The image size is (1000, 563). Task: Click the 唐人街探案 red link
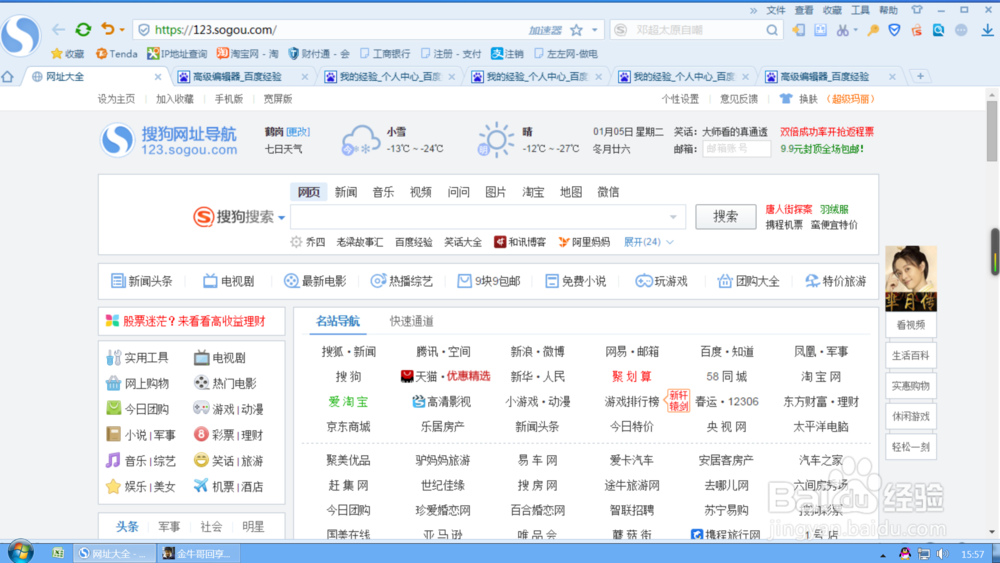click(x=789, y=209)
